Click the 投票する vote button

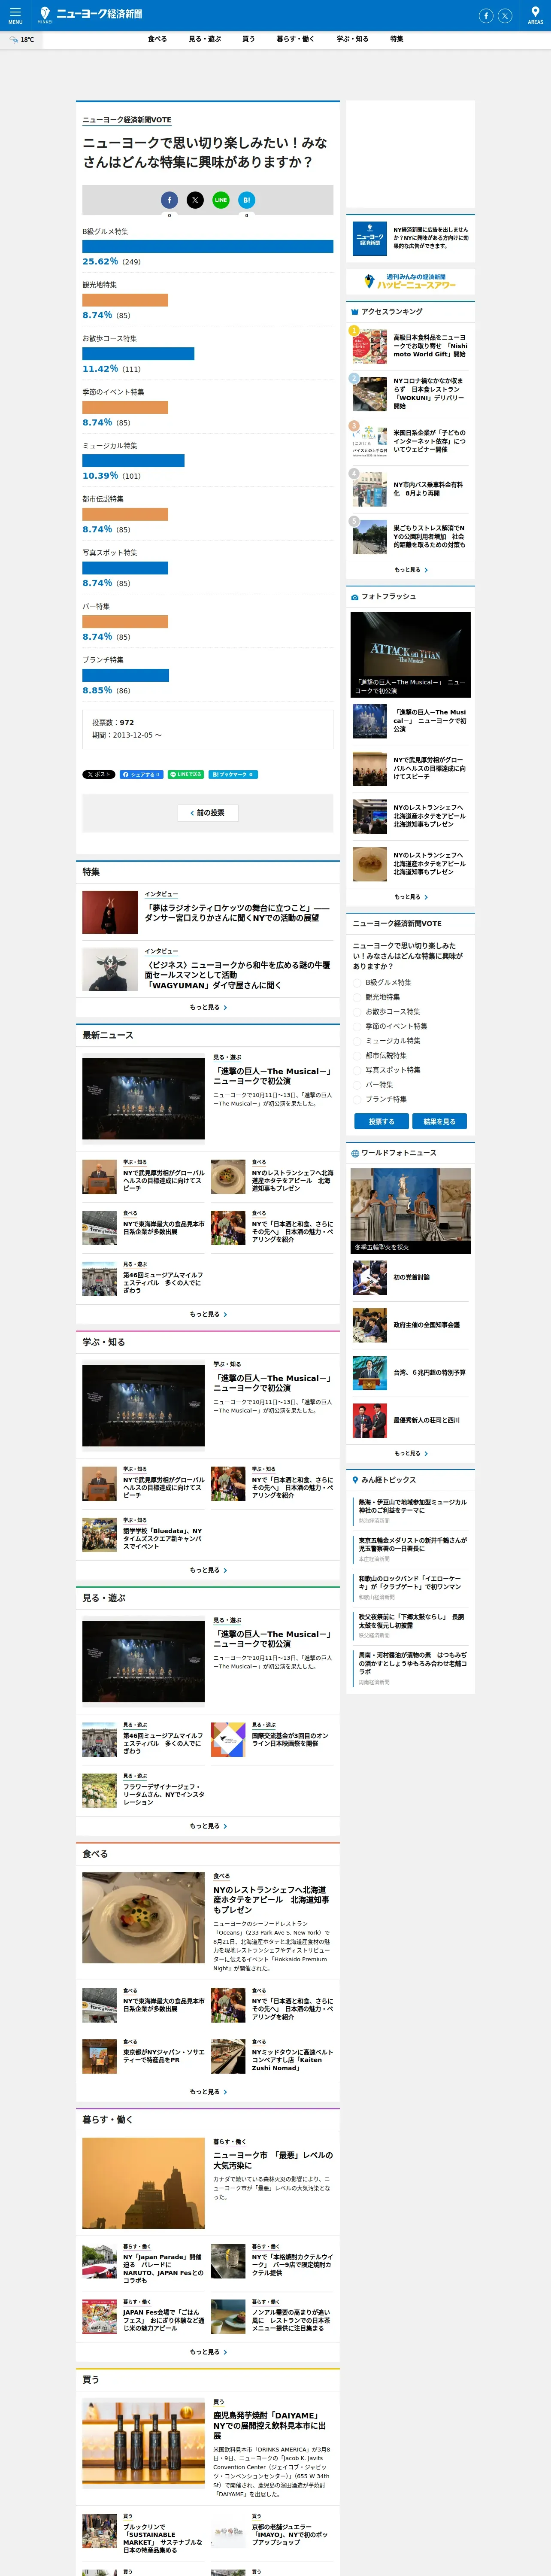(x=381, y=1121)
